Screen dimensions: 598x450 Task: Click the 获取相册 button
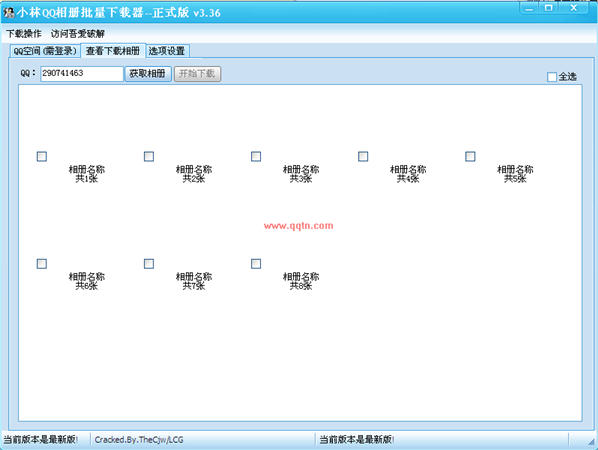click(x=148, y=74)
